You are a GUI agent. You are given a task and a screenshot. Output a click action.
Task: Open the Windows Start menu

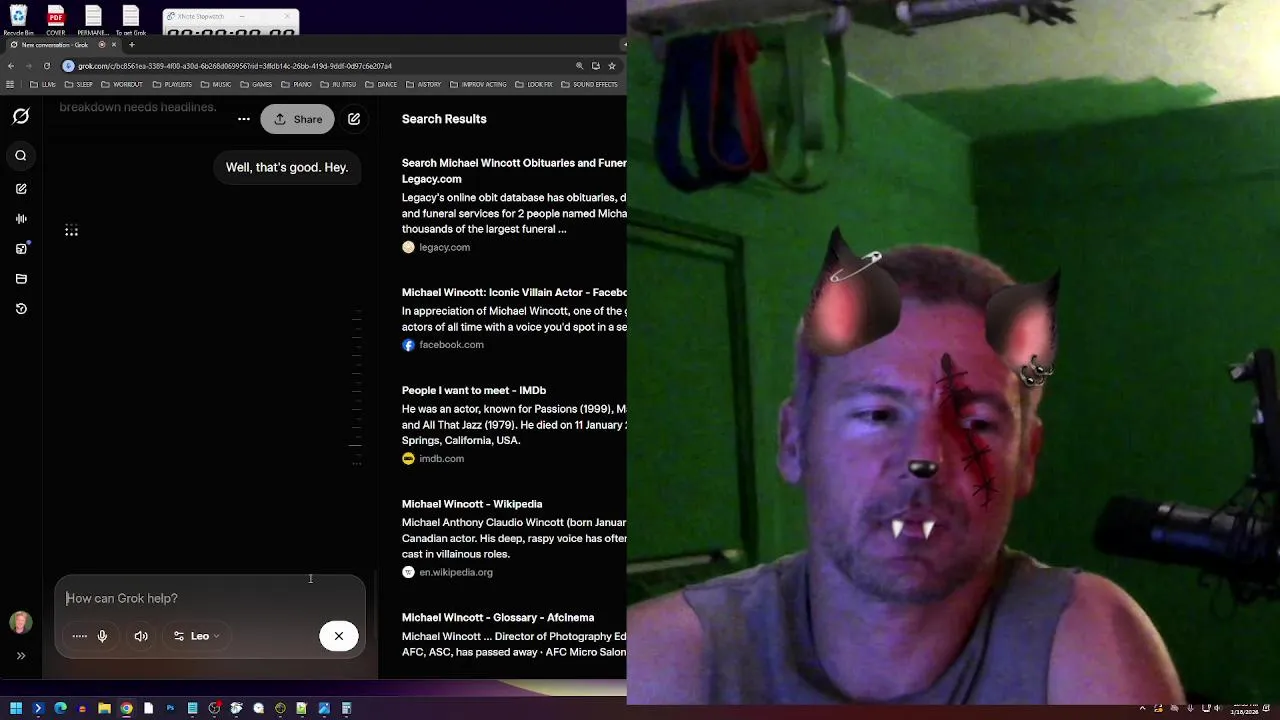click(16, 708)
